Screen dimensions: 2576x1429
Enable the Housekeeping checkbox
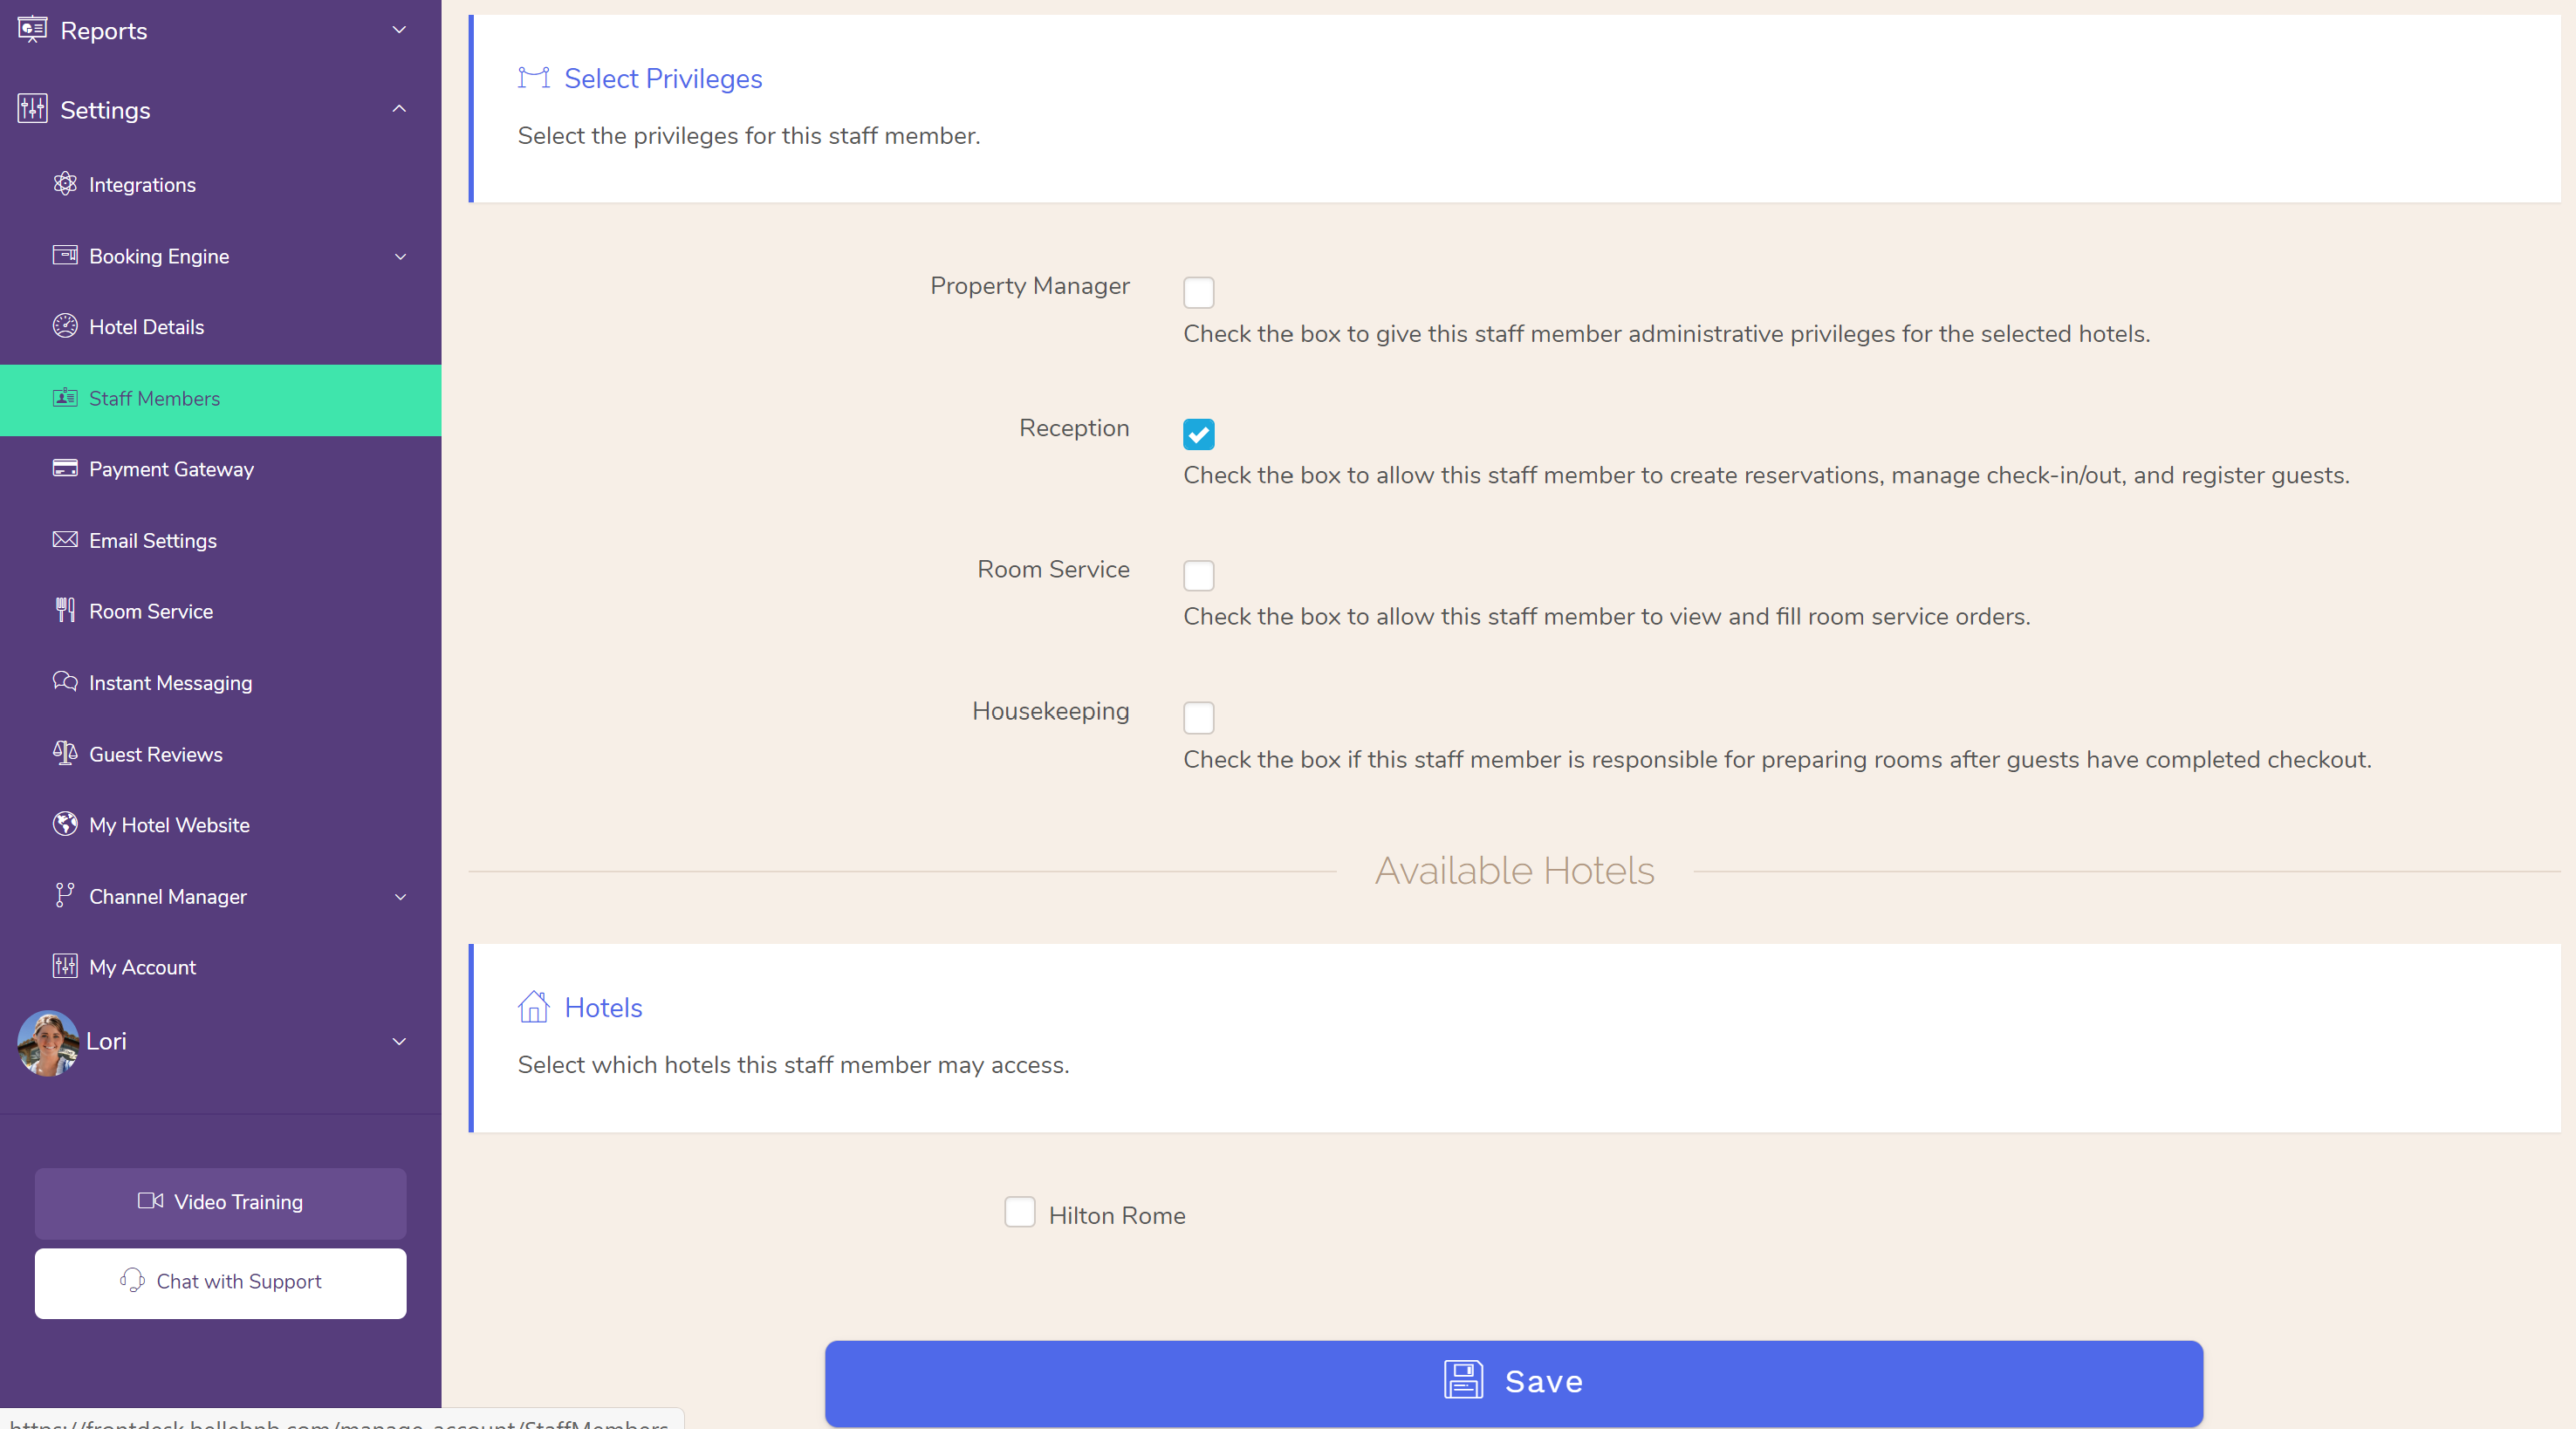pos(1198,716)
